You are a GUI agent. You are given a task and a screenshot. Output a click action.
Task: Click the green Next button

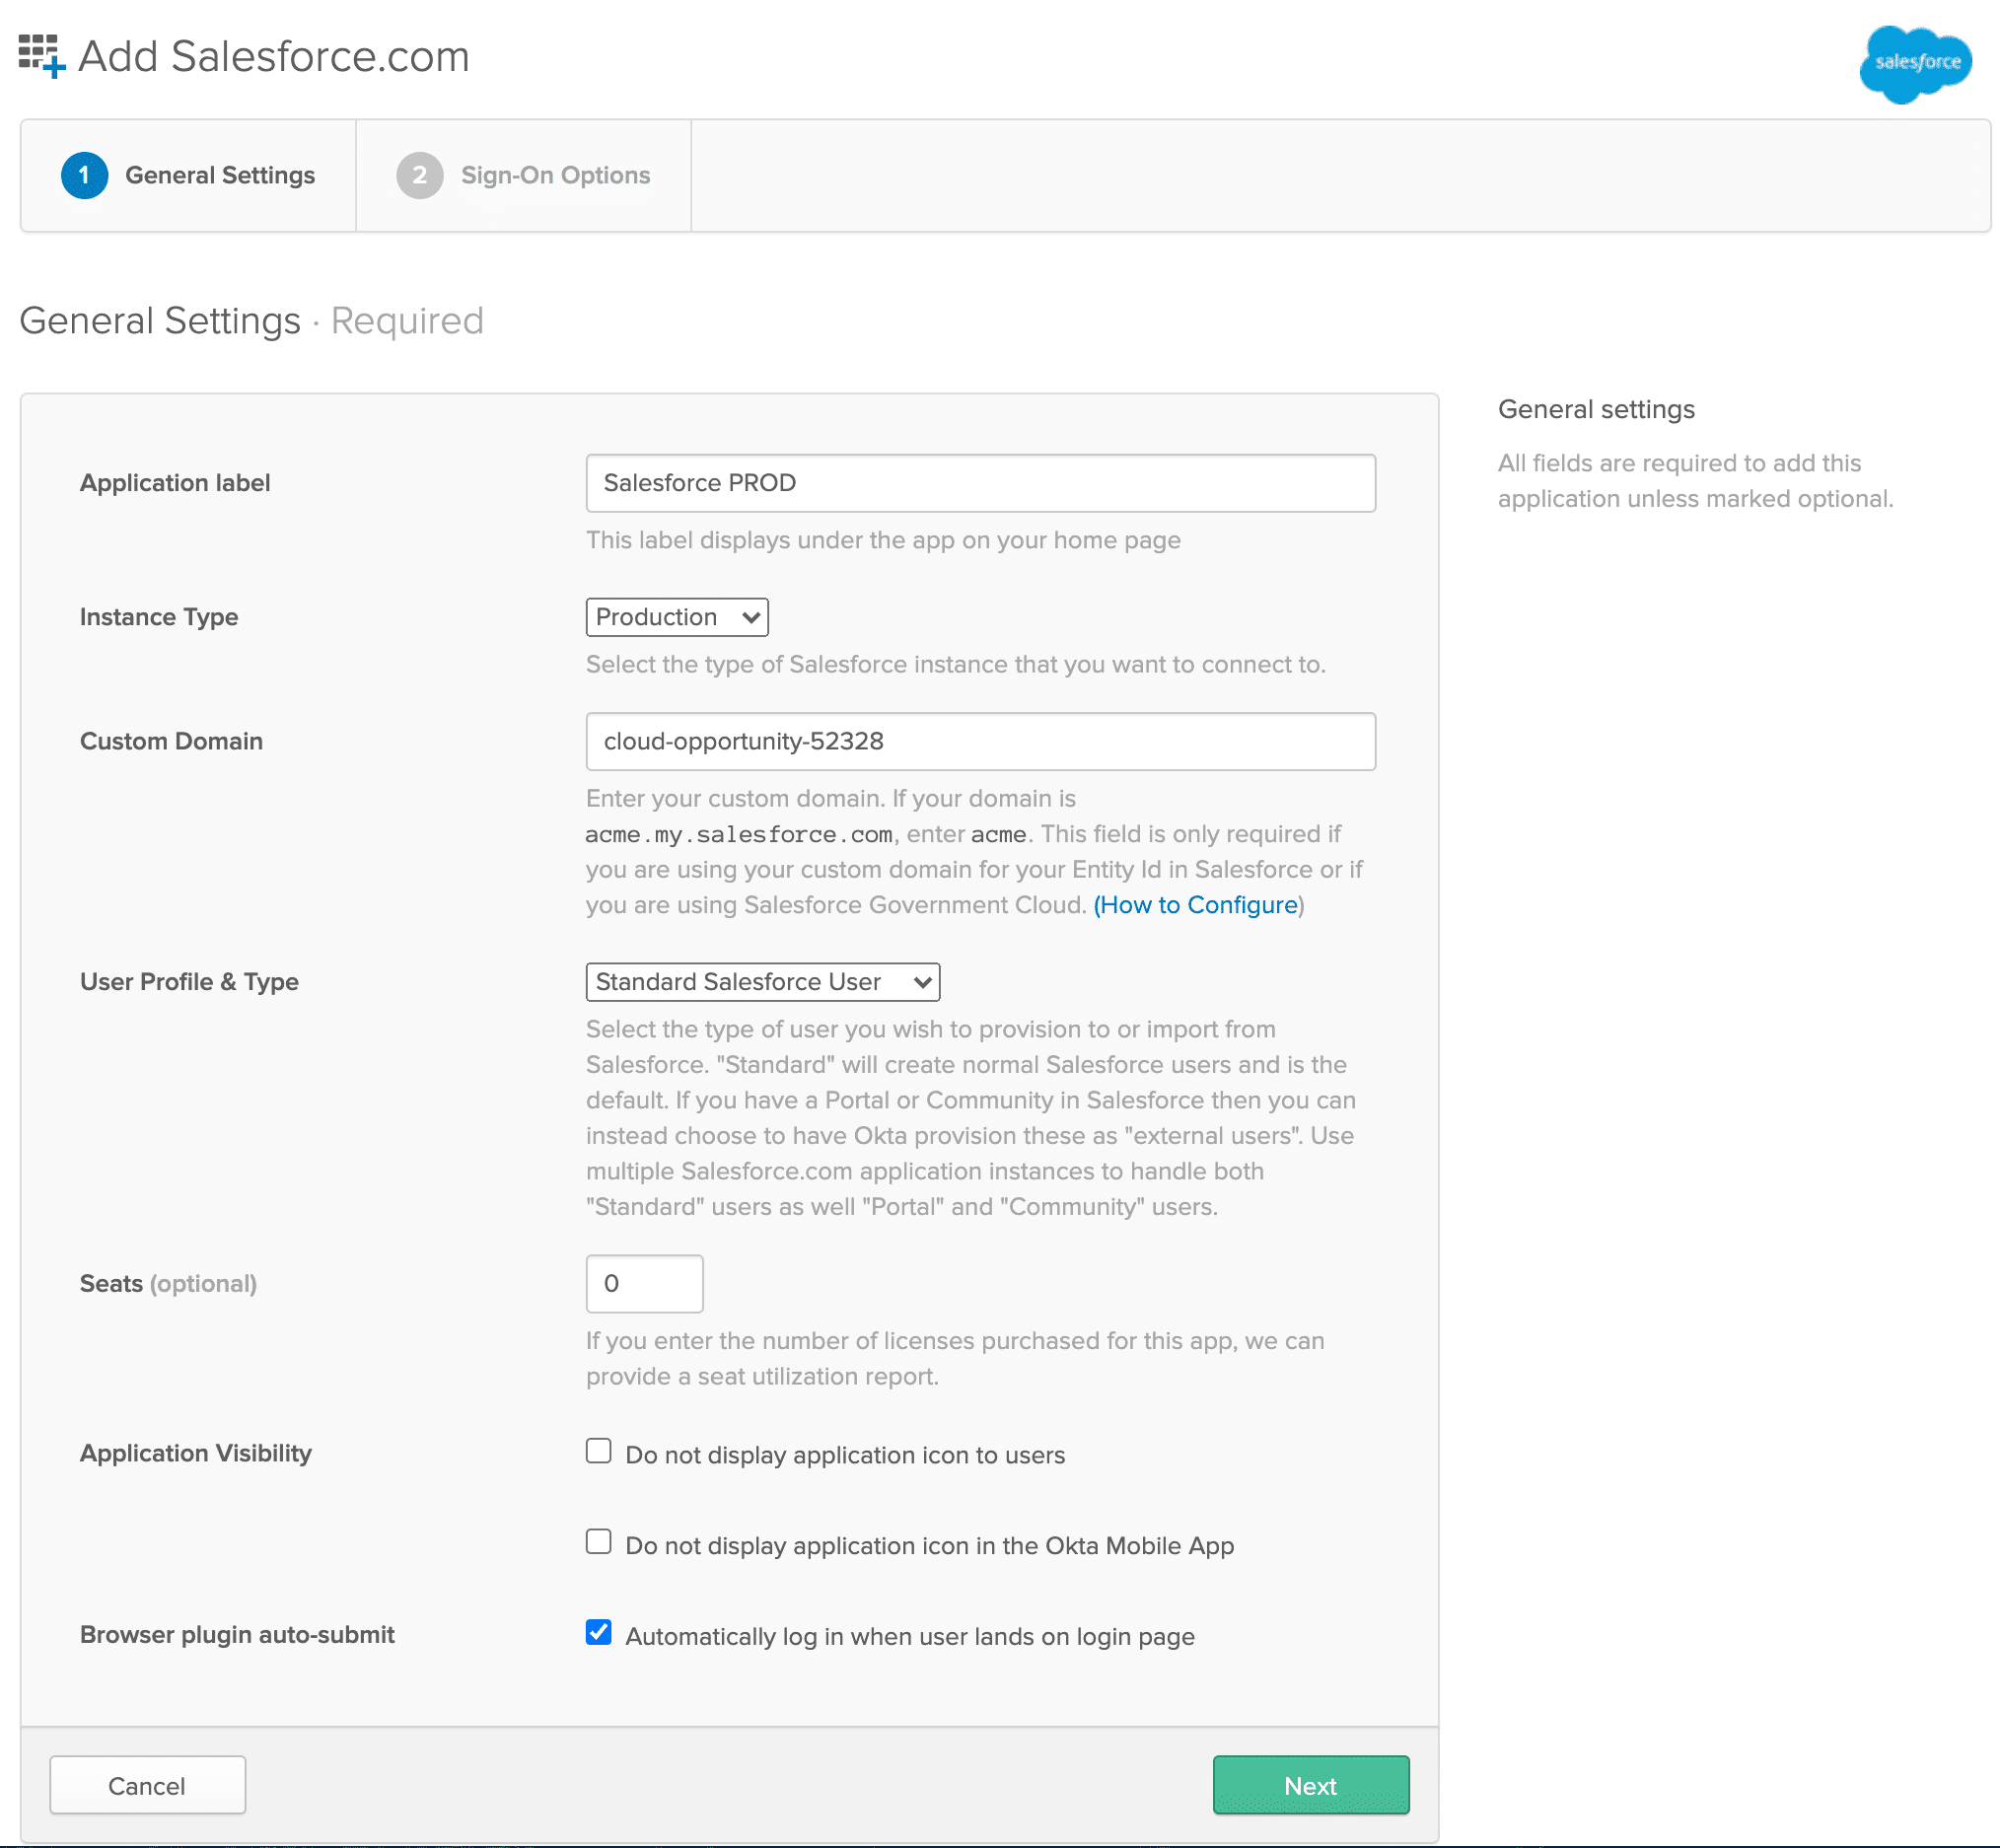click(1311, 1786)
